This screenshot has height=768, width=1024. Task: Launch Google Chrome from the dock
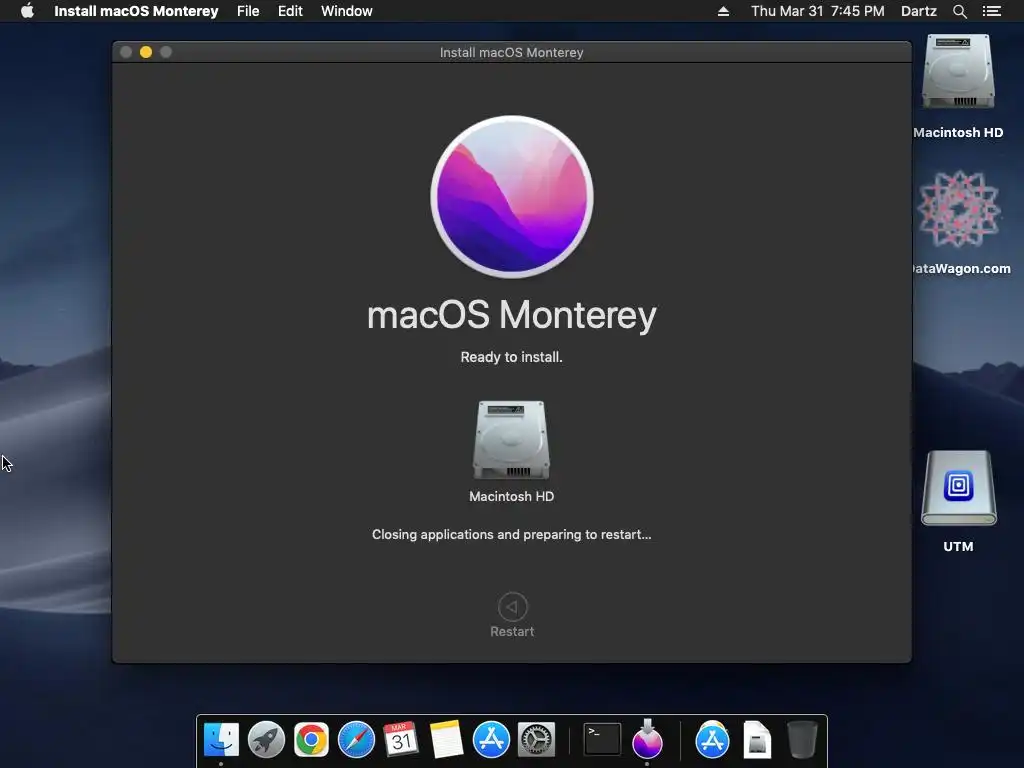311,740
